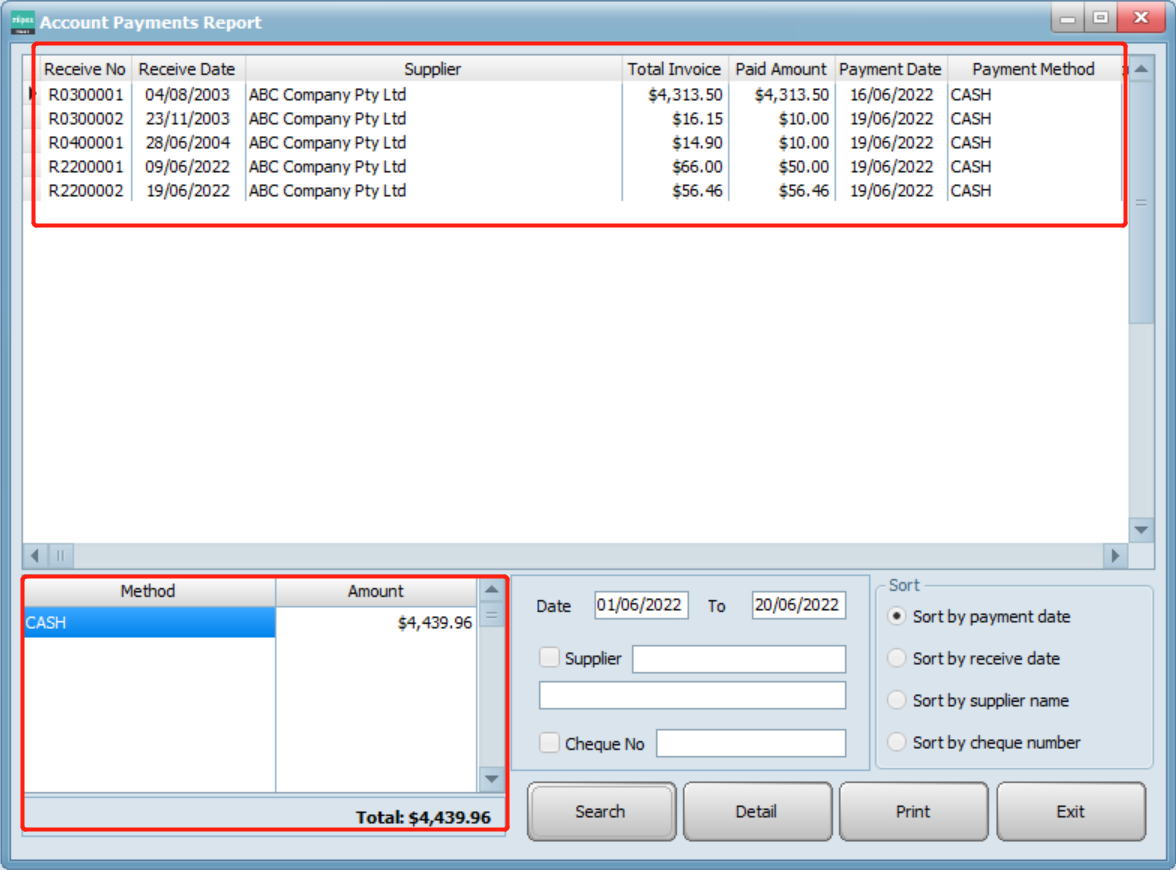Click the horizontal scrollbar right arrow
Screen dimensions: 1176x870
1114,556
